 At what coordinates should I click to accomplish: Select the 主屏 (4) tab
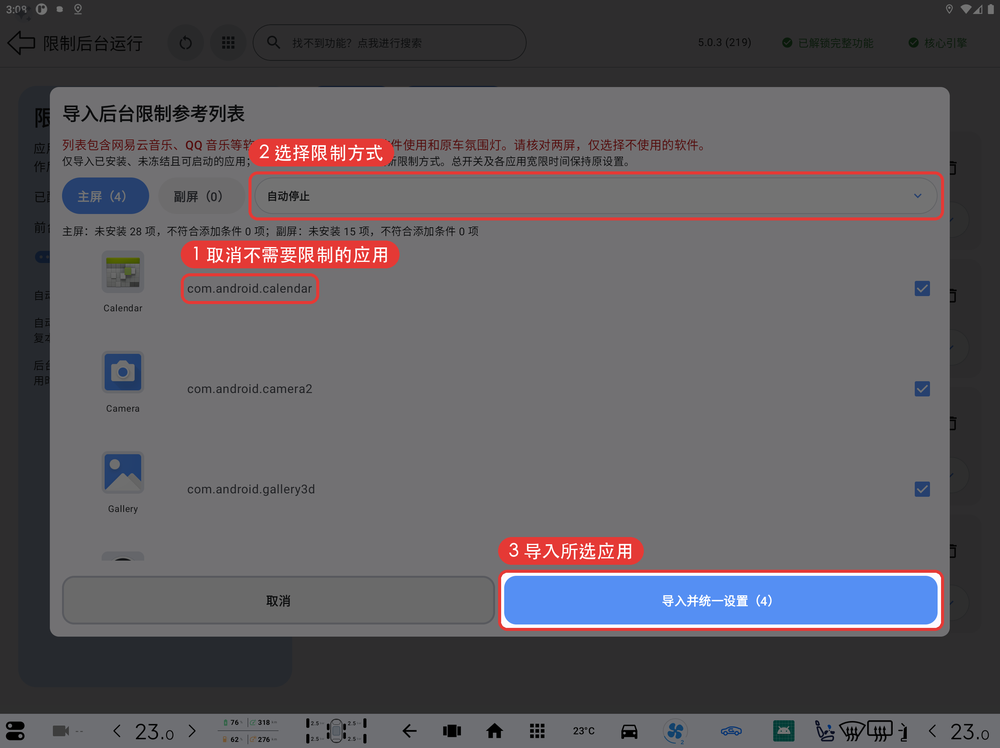105,196
